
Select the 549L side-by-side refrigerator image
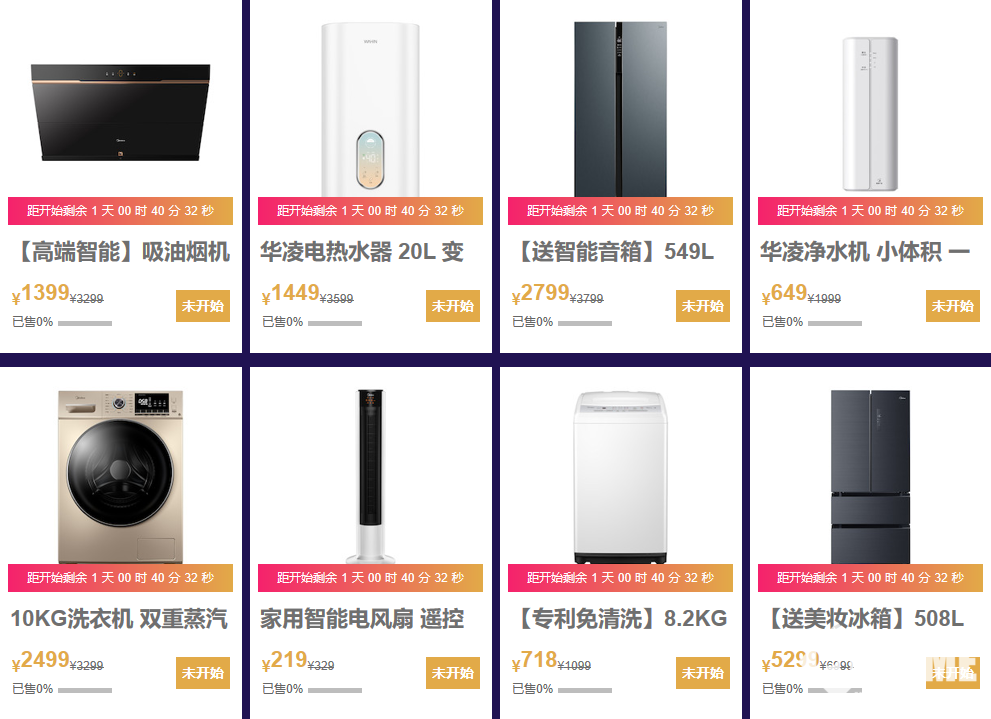tap(620, 108)
